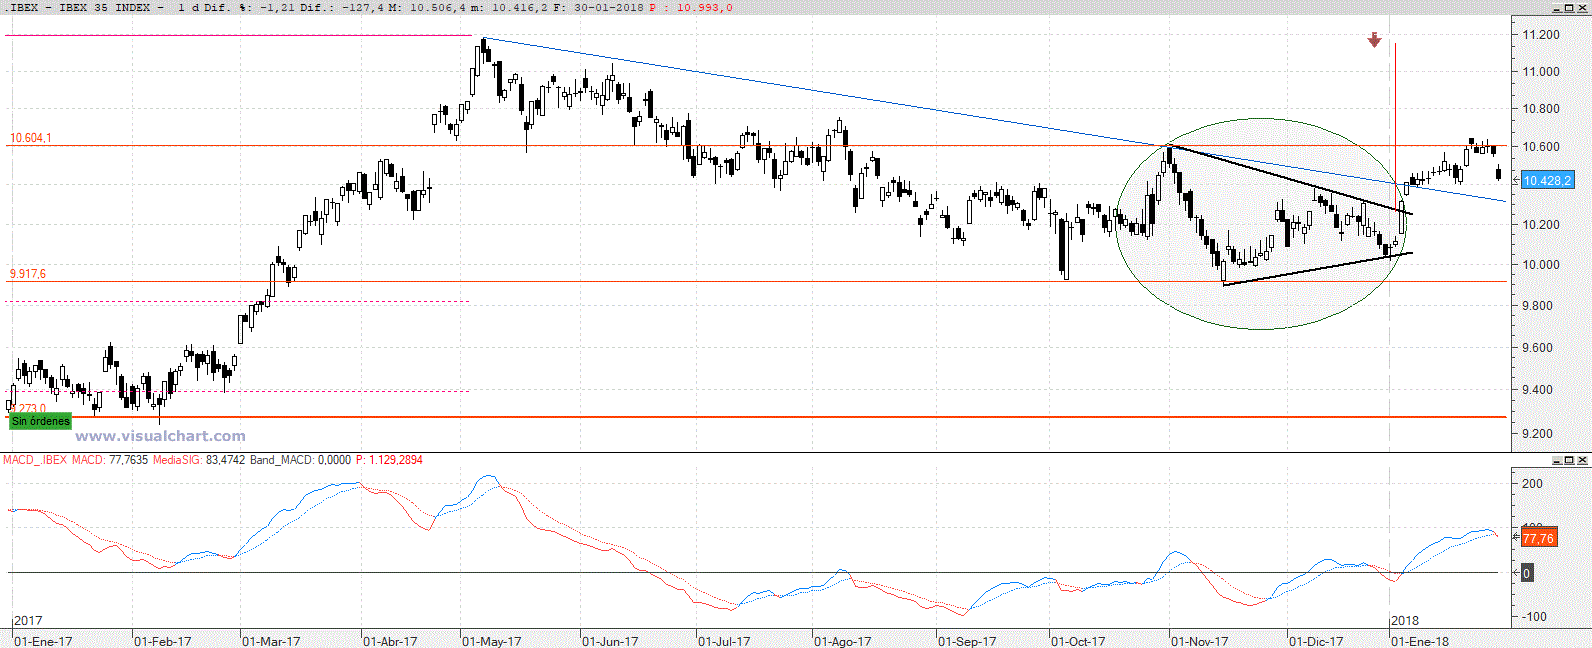Click the 200 label on MACD axis
Screen dimensions: 1592x648
1533,483
